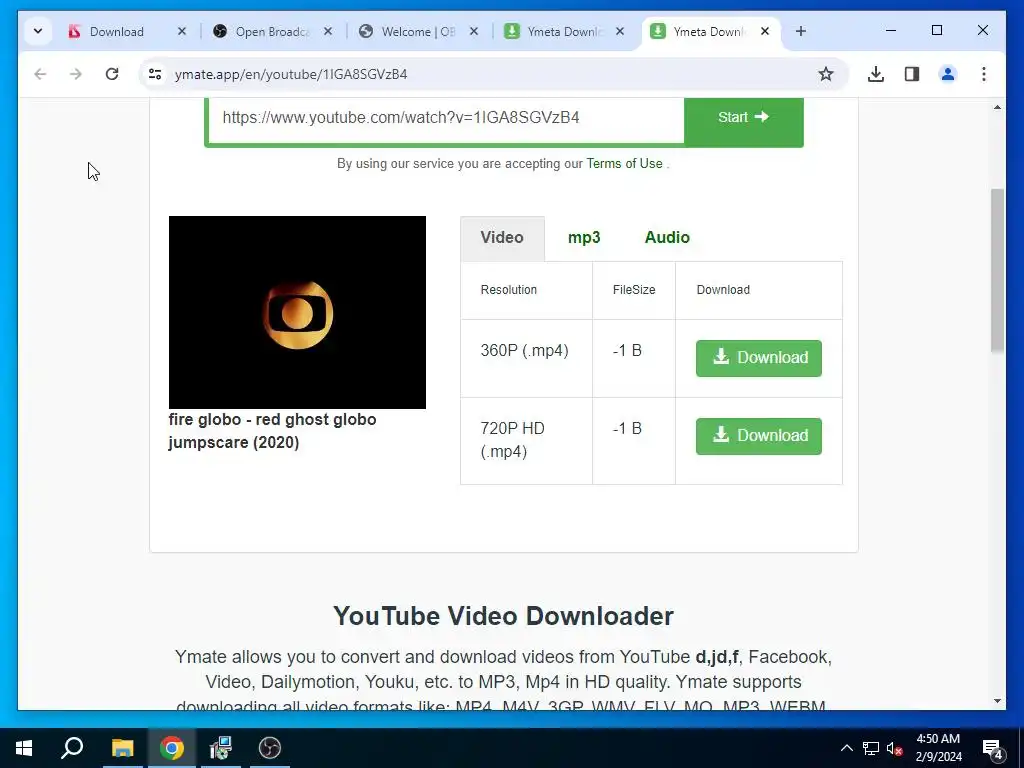Open Chrome downloads icon

point(876,74)
